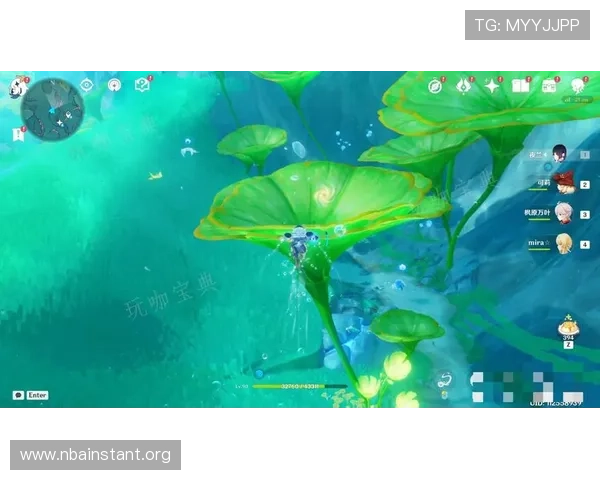
Task: Click party slot key 4
Action: click(585, 245)
